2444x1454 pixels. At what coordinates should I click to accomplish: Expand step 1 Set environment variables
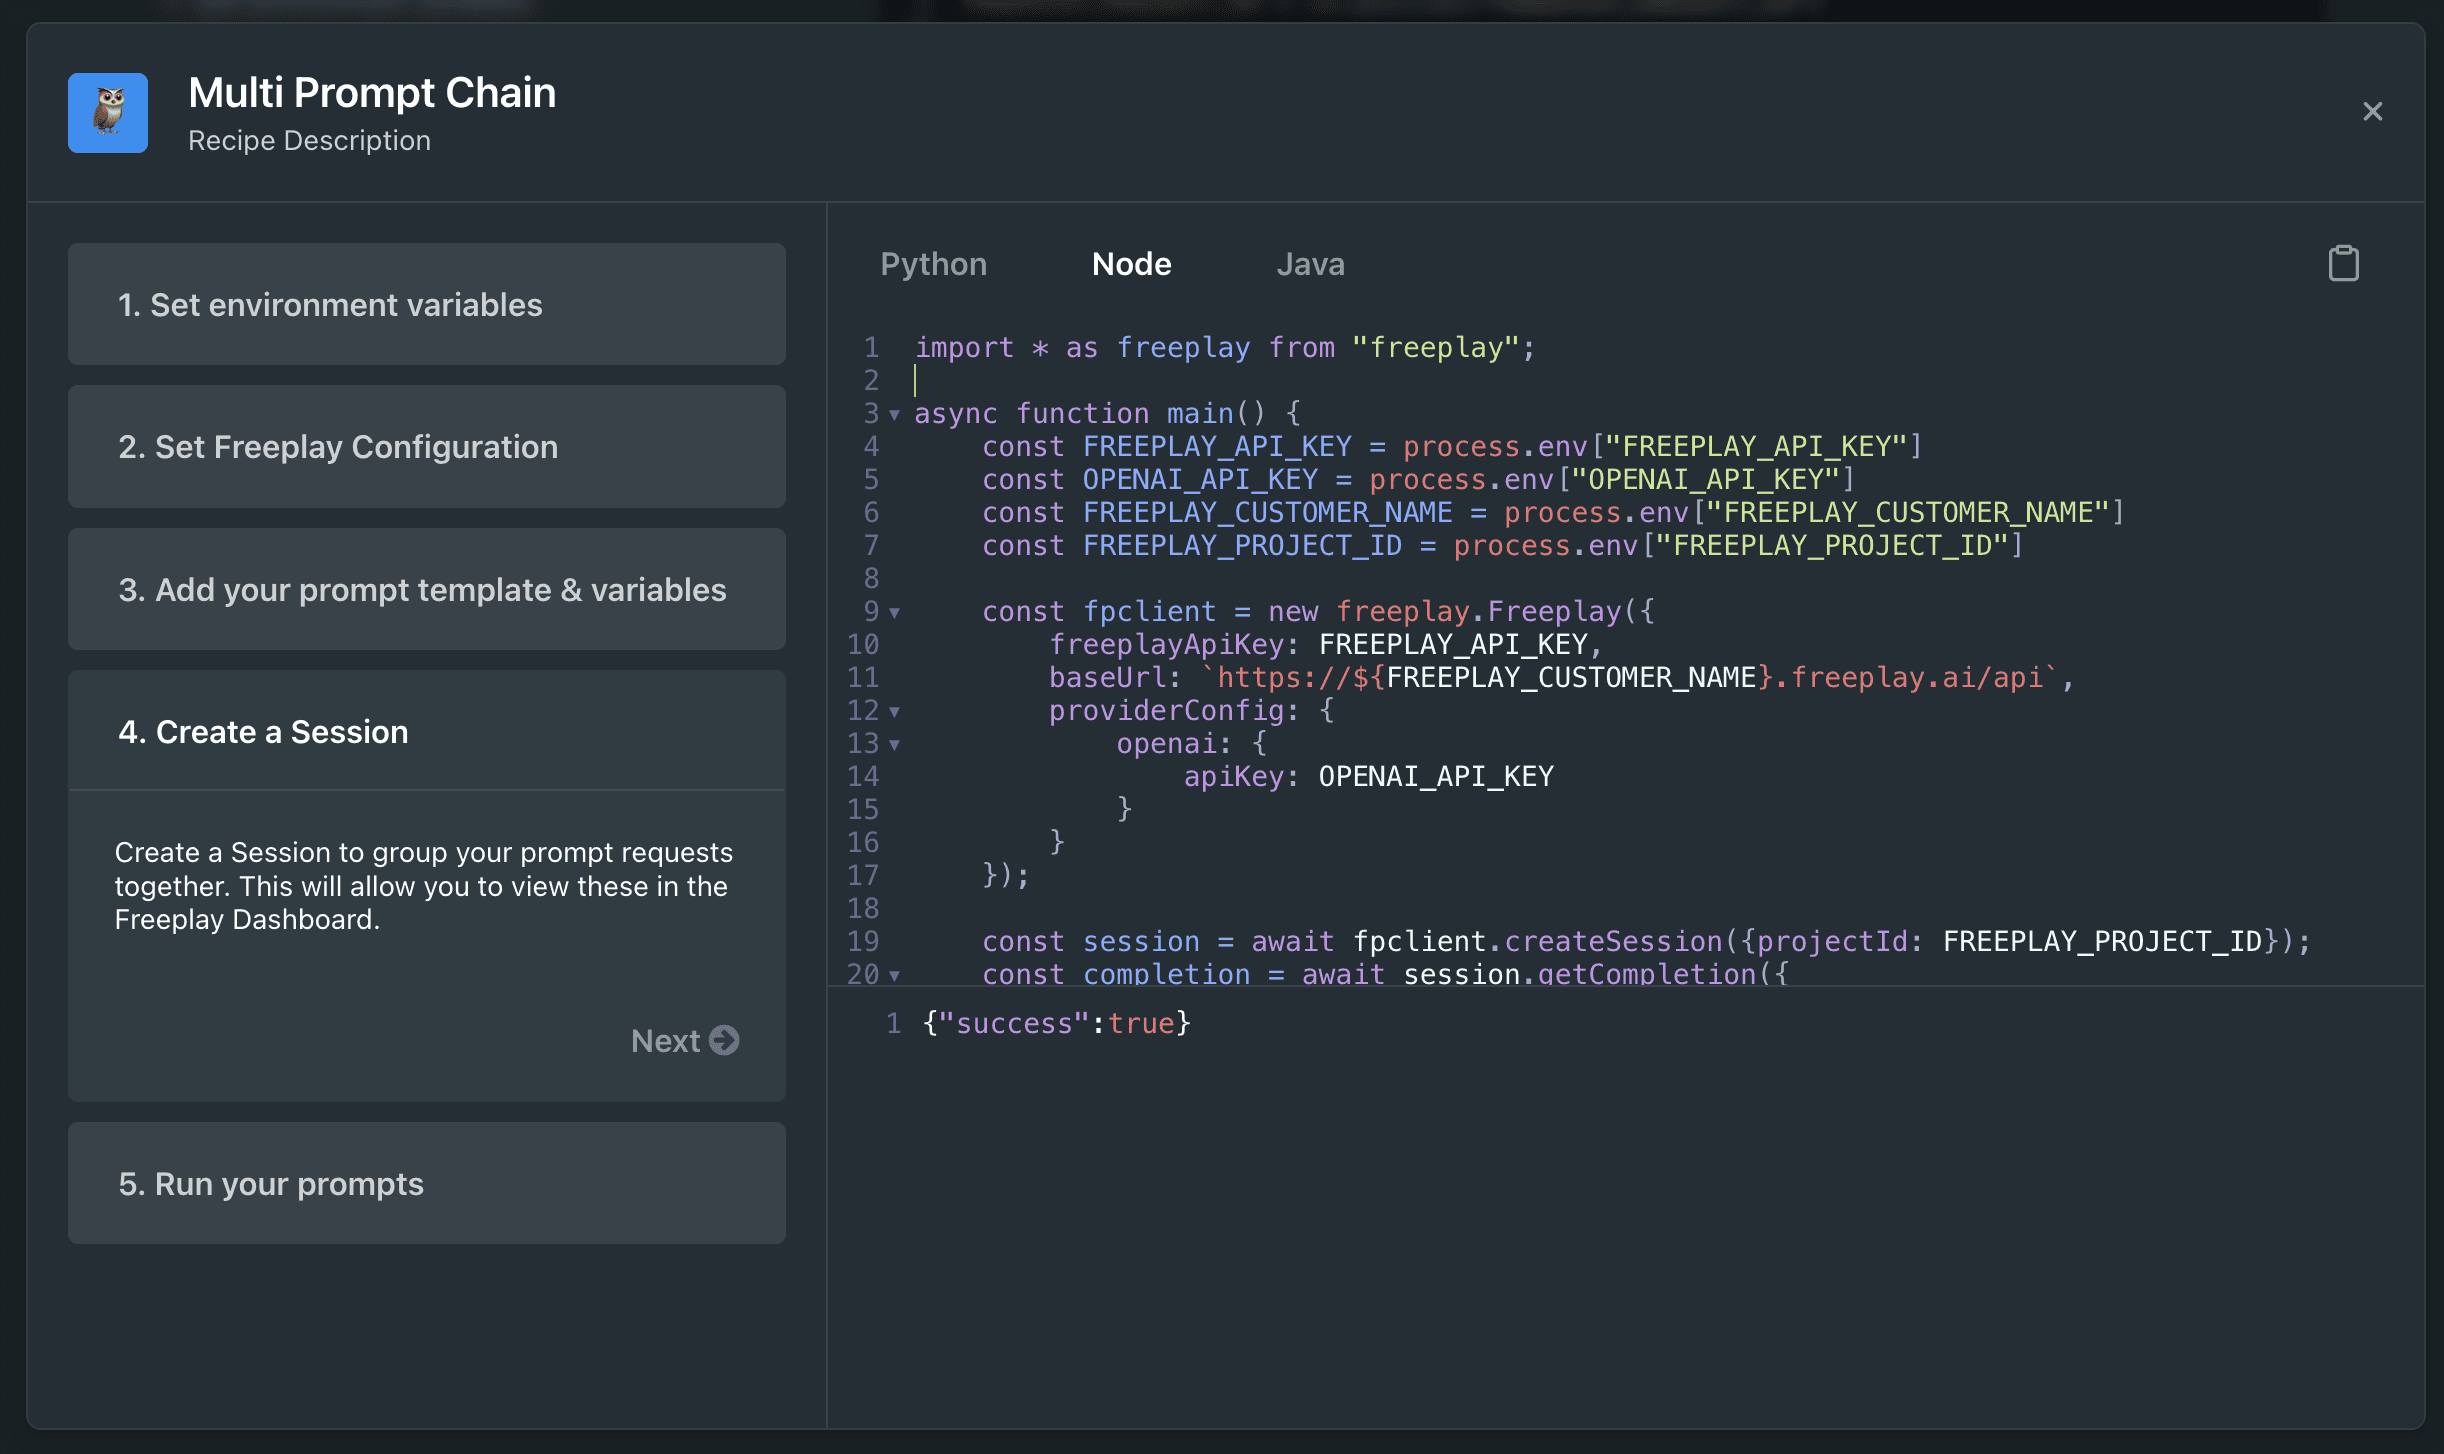(x=426, y=304)
